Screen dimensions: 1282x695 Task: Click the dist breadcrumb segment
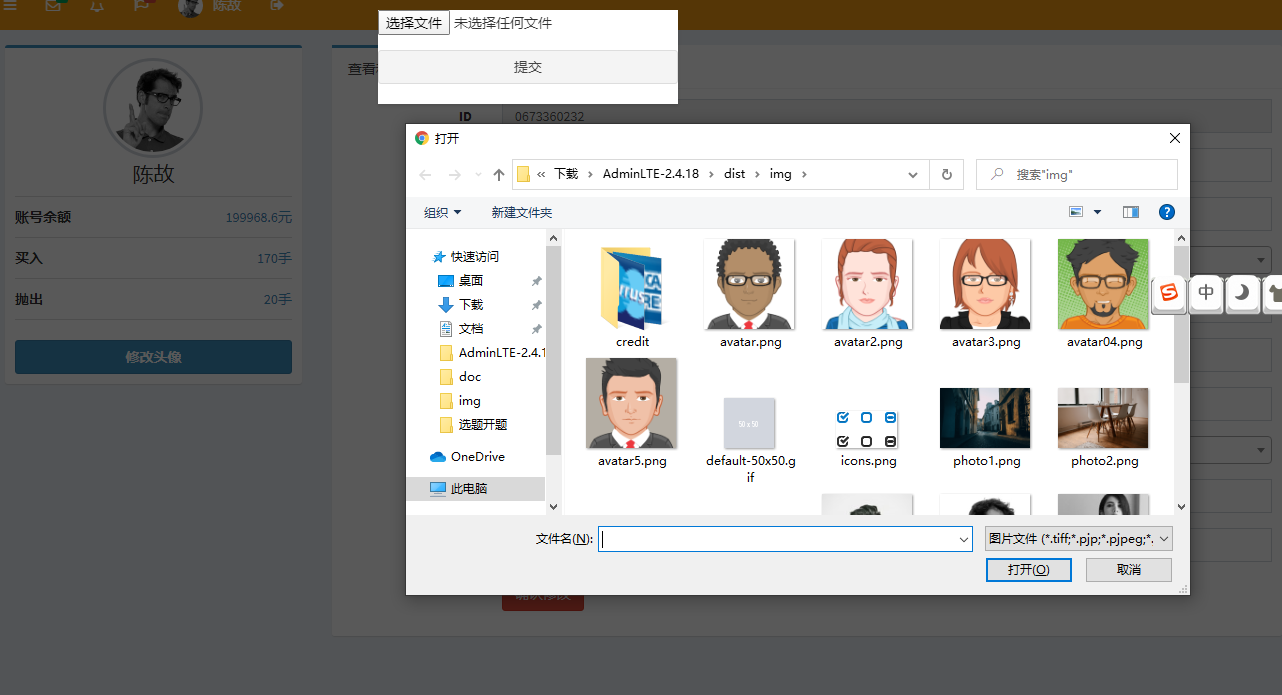(735, 174)
